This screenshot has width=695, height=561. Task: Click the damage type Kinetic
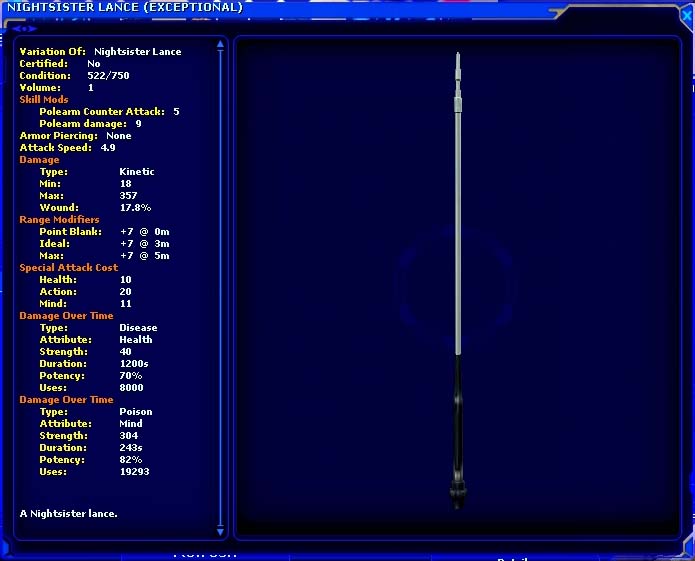(137, 171)
